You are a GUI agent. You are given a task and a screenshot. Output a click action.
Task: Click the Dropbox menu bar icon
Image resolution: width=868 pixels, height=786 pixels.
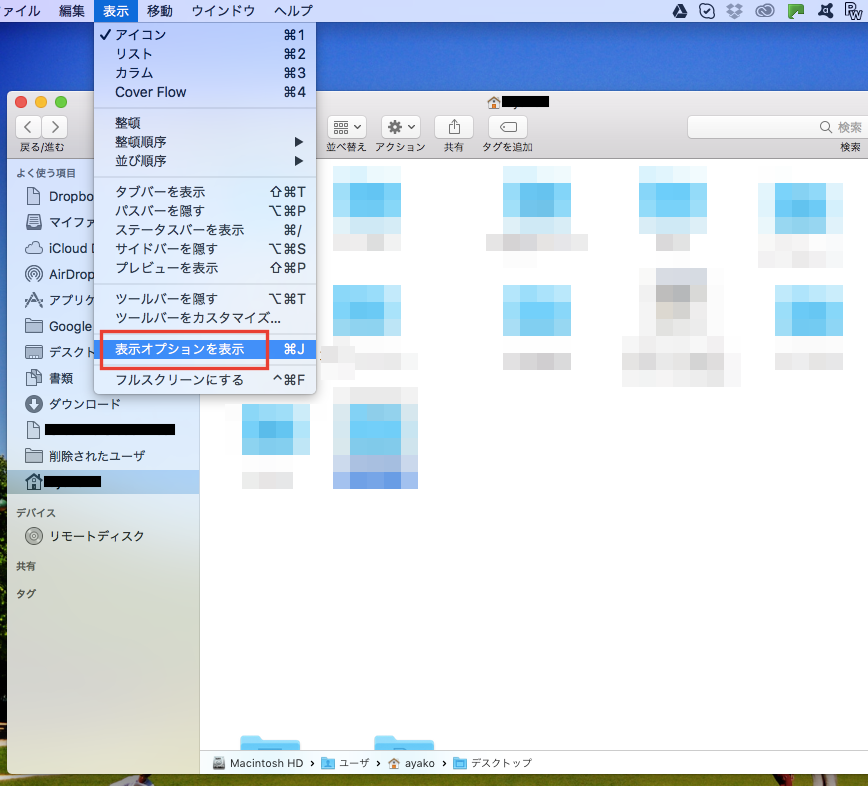(x=736, y=11)
